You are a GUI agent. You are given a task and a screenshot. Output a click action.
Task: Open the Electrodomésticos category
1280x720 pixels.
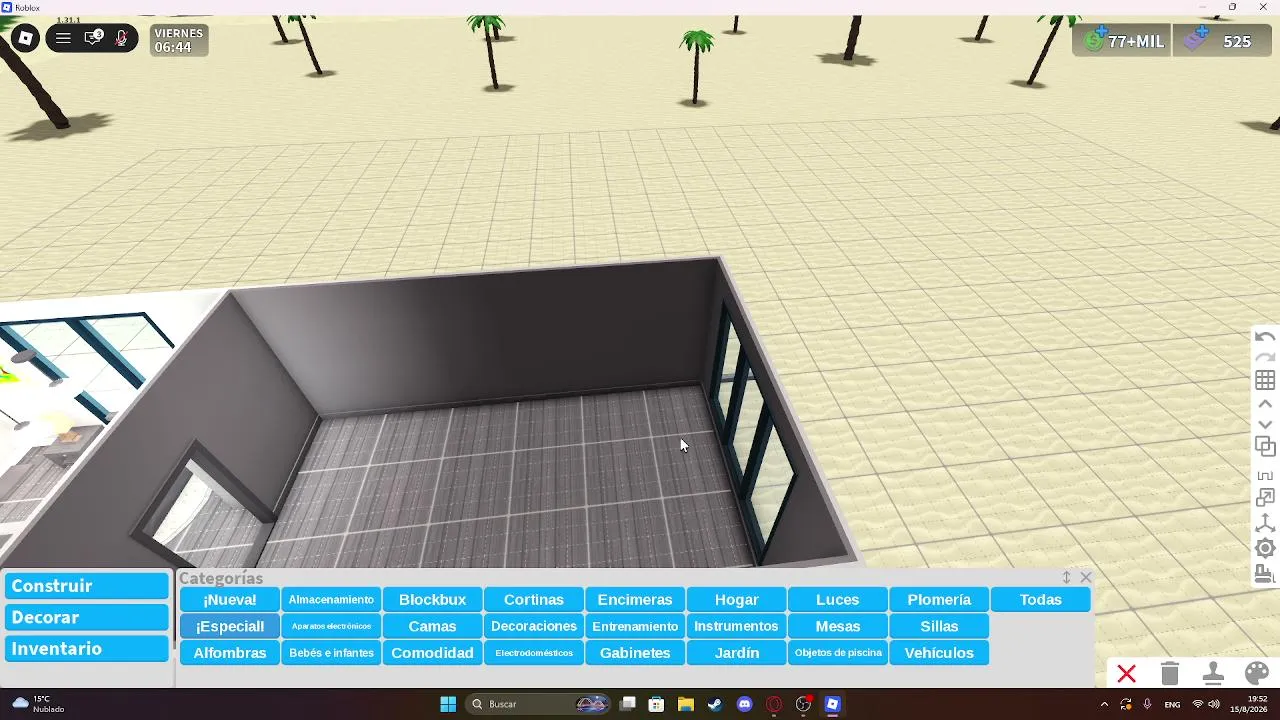(534, 653)
